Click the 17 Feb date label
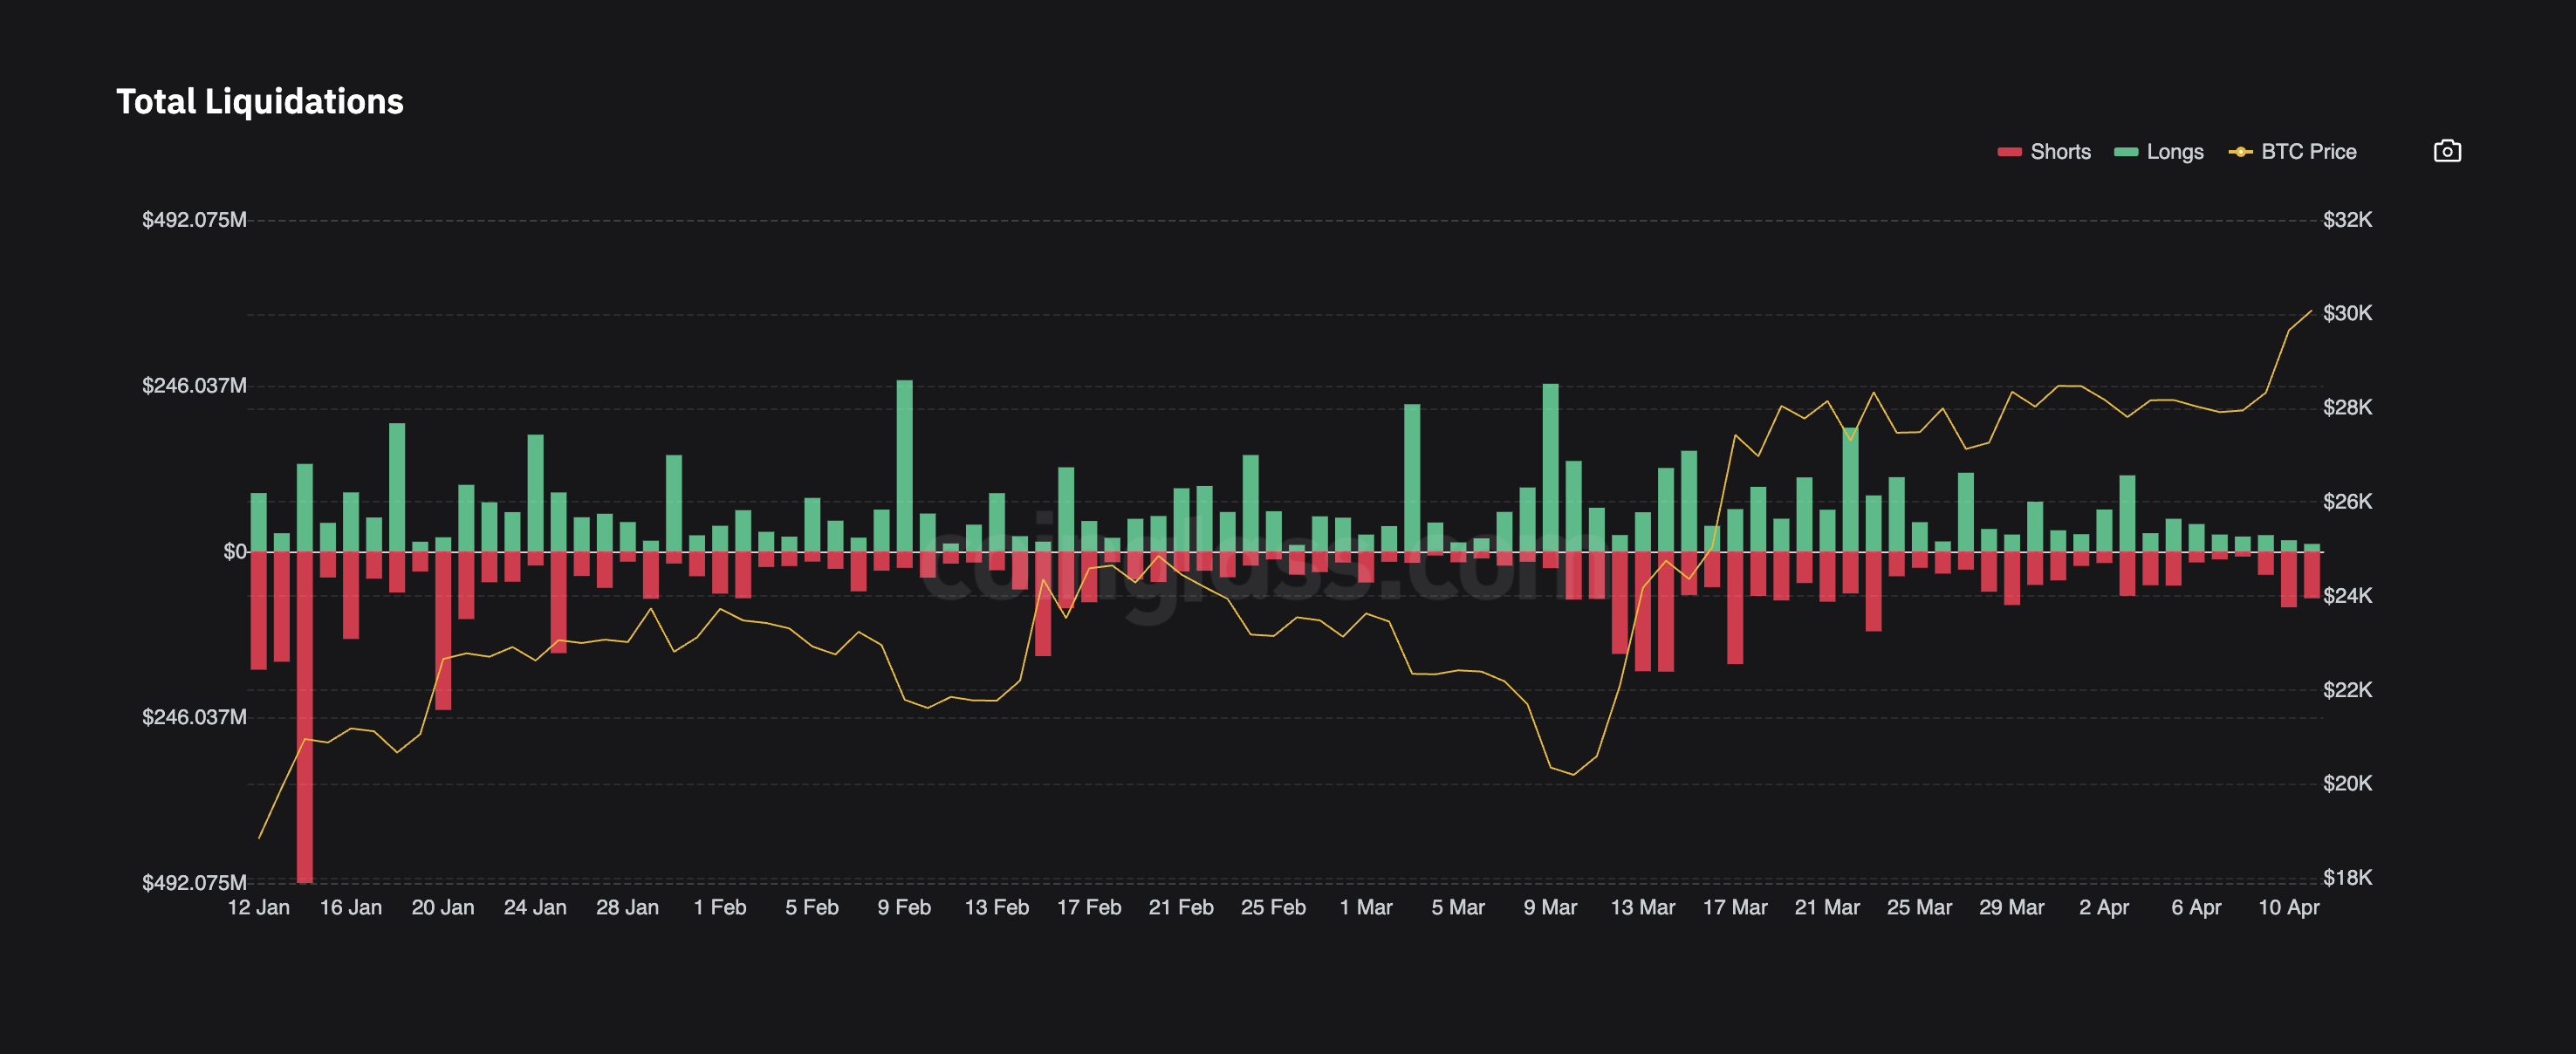The height and width of the screenshot is (1054, 2576). 1089,907
